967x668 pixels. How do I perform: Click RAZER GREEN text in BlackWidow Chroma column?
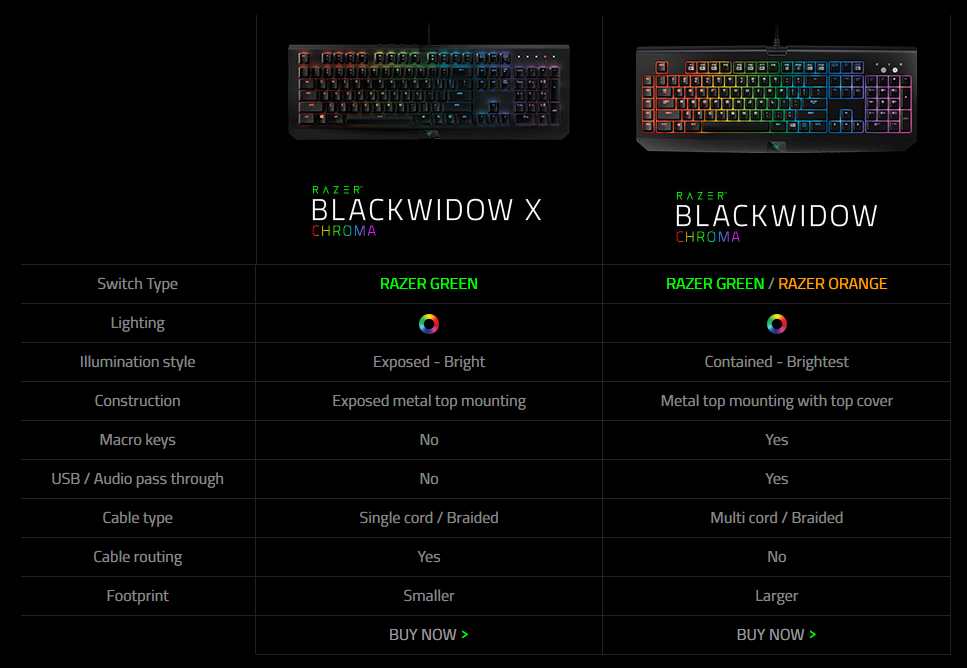coord(715,284)
